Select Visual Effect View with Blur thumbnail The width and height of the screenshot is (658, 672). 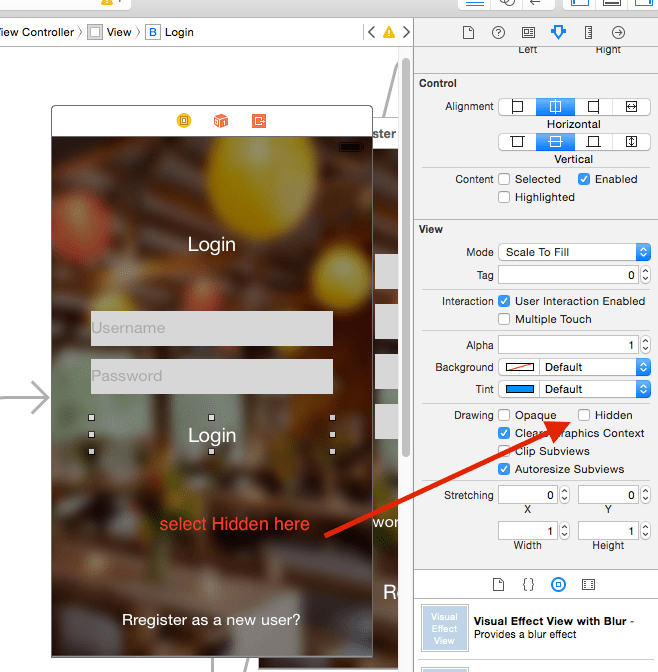(445, 628)
